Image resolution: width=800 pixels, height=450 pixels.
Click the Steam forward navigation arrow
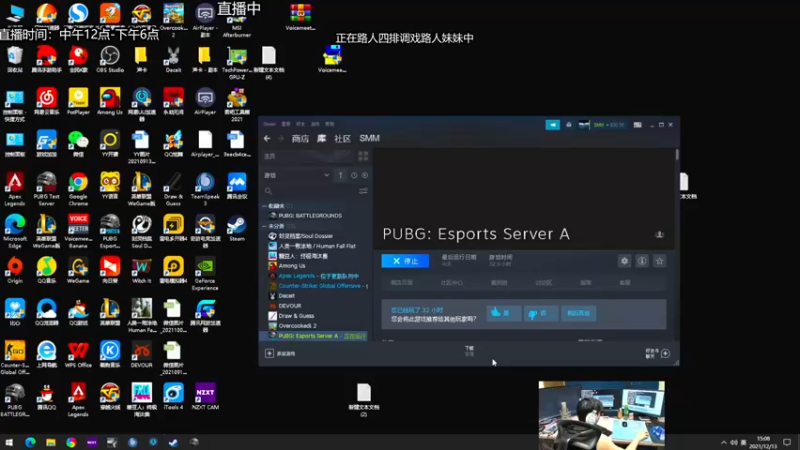[281, 138]
